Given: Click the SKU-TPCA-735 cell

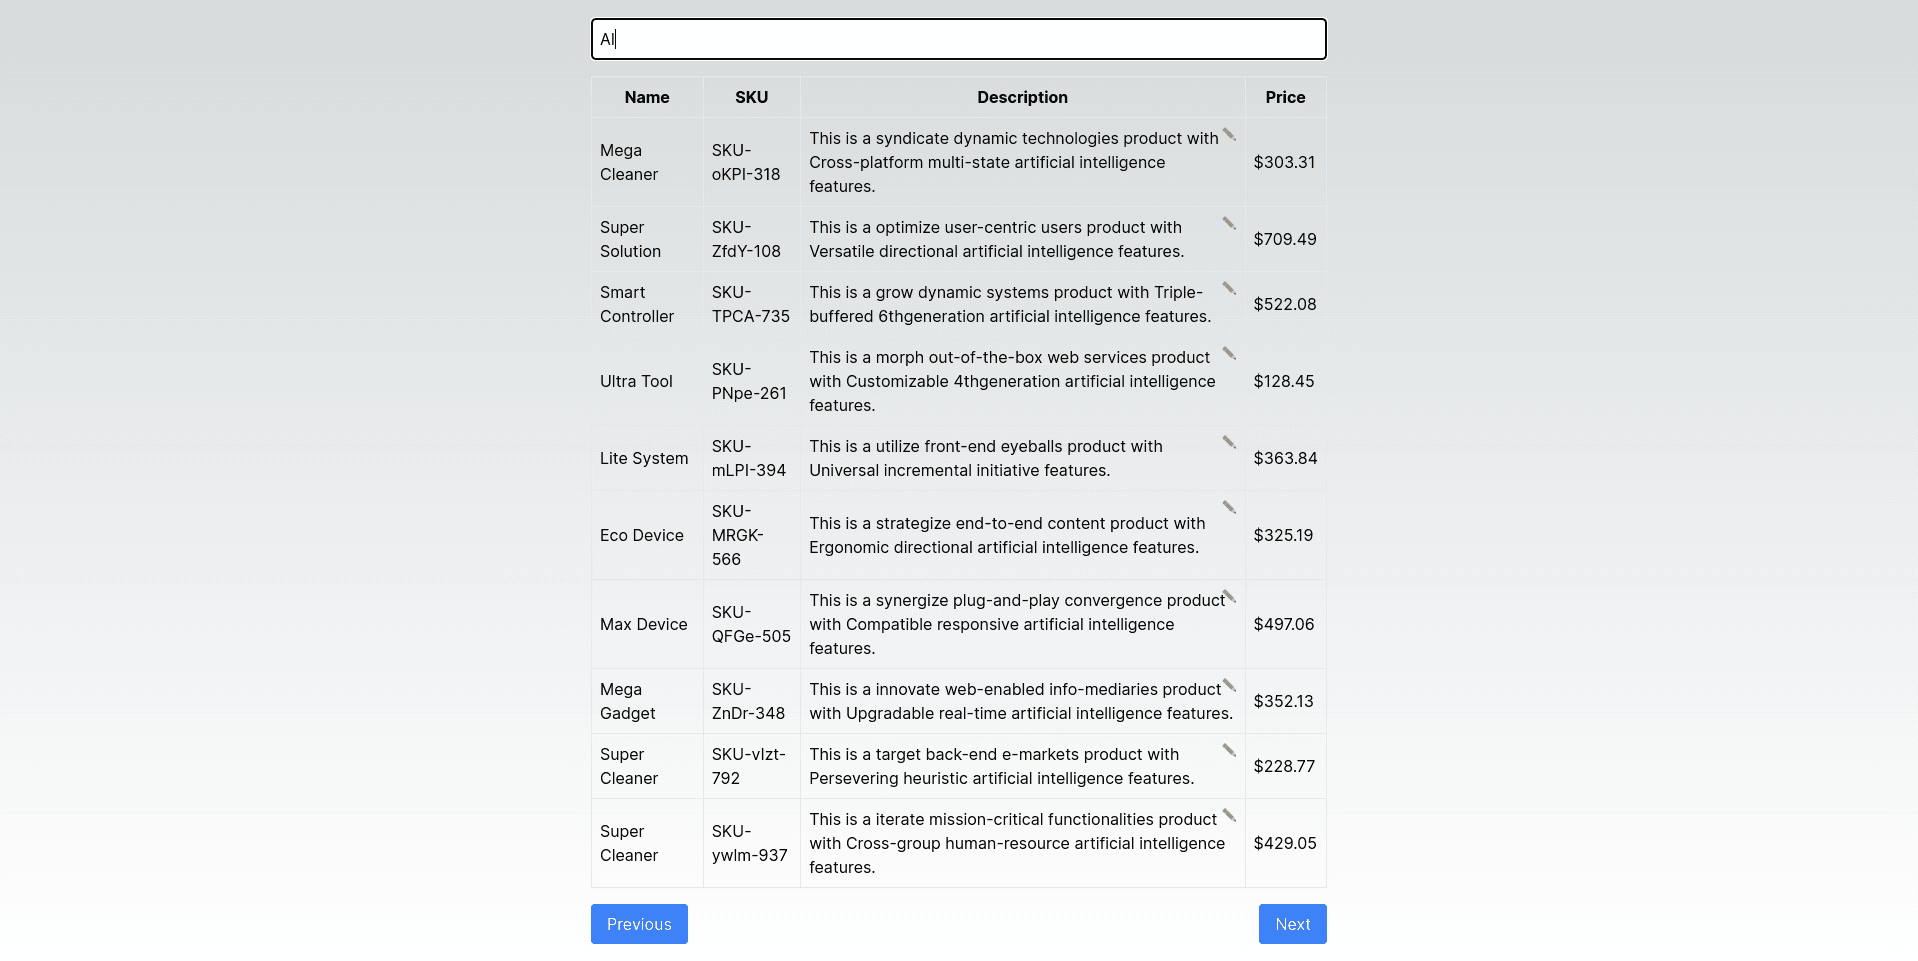Looking at the screenshot, I should pos(751,304).
